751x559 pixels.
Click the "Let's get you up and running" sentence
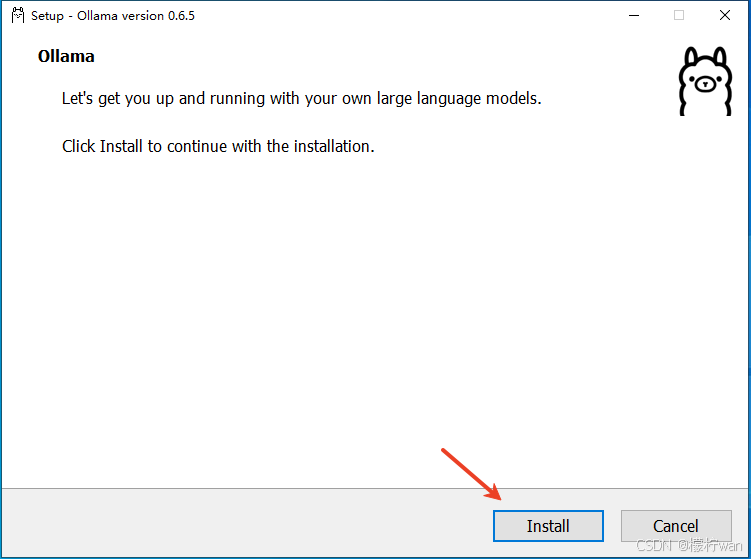(302, 99)
